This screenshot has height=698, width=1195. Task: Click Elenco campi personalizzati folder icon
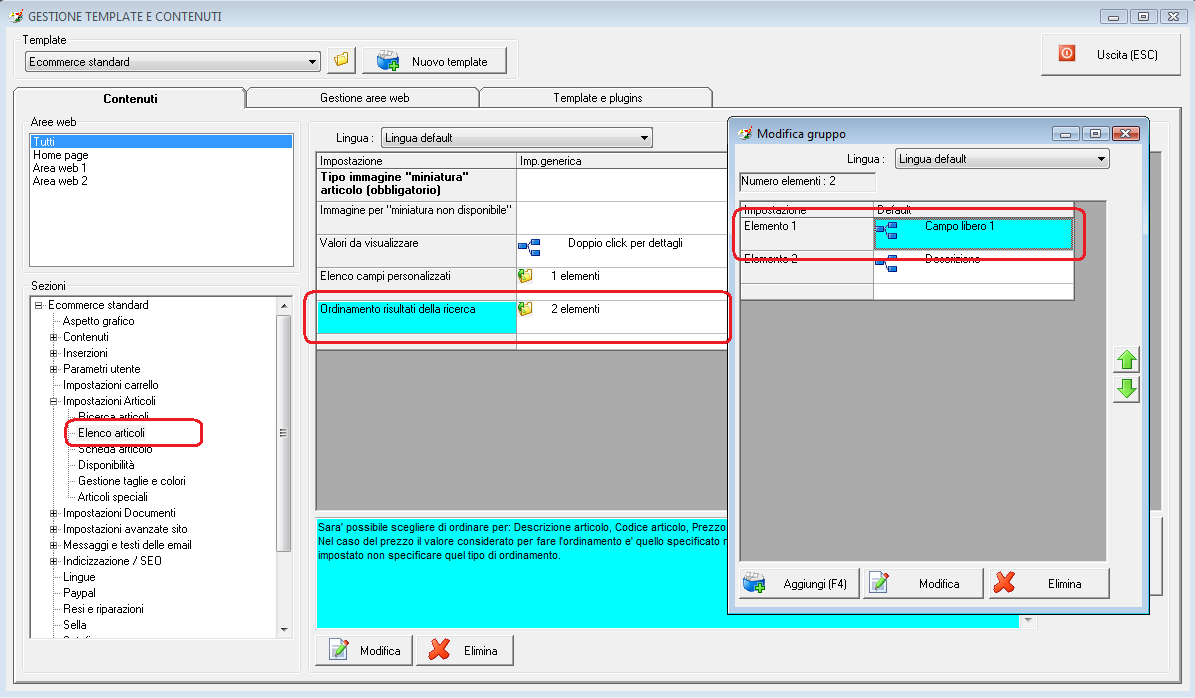click(525, 276)
